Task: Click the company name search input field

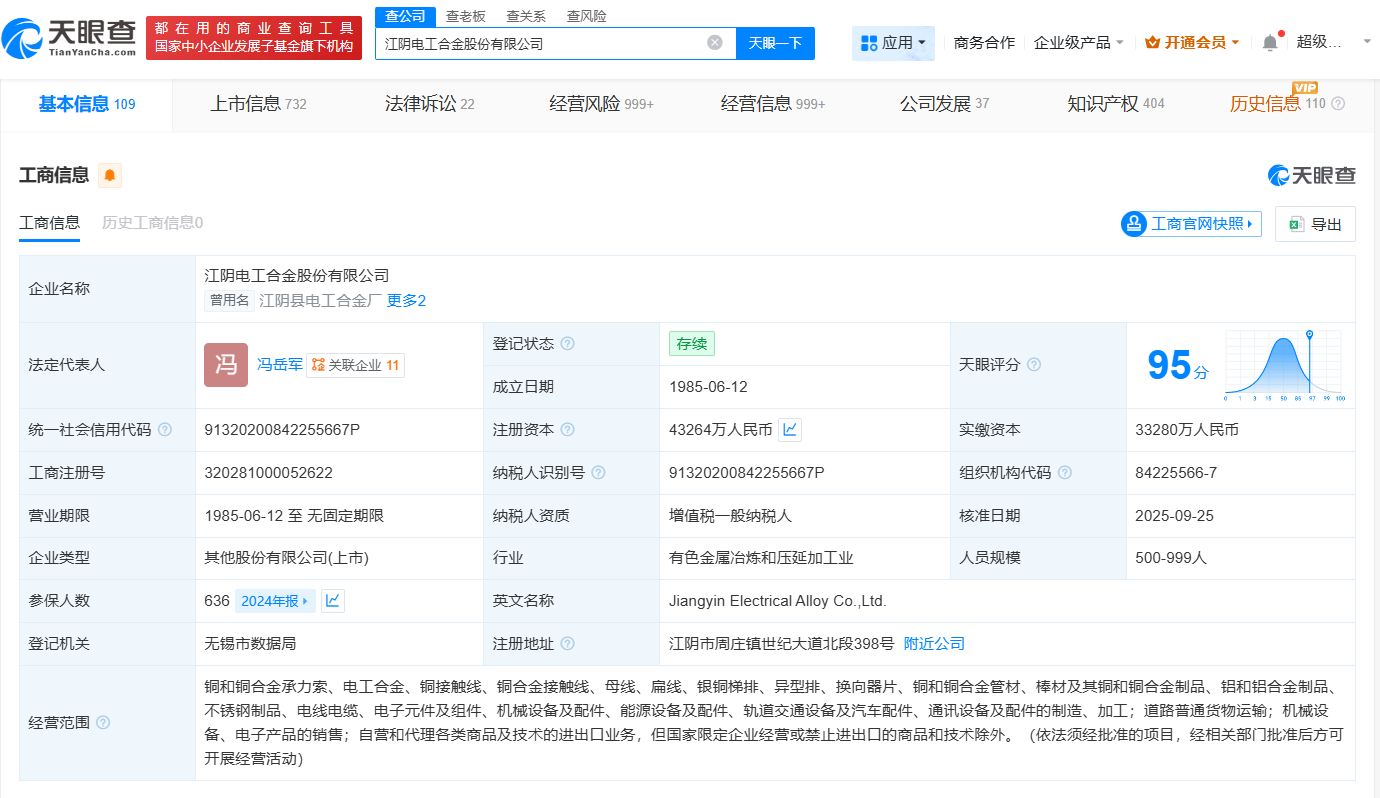Action: click(540, 43)
